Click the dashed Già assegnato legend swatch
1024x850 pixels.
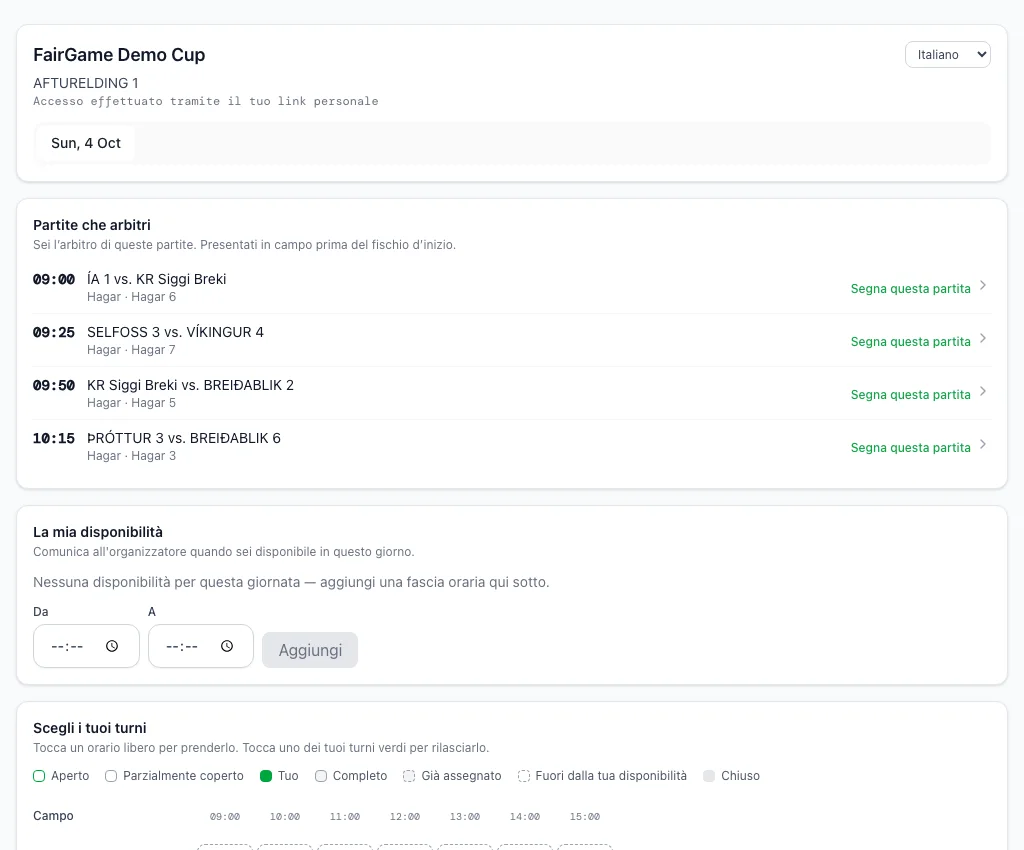(409, 776)
